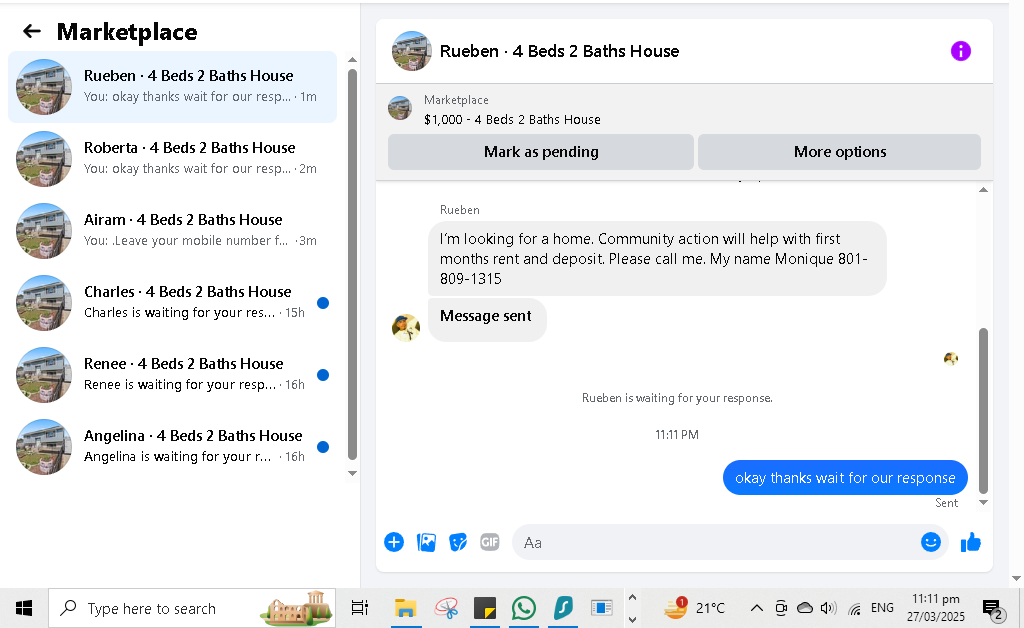Open Sticky Notes taskbar app
Screen dimensions: 1024x628
(x=485, y=608)
